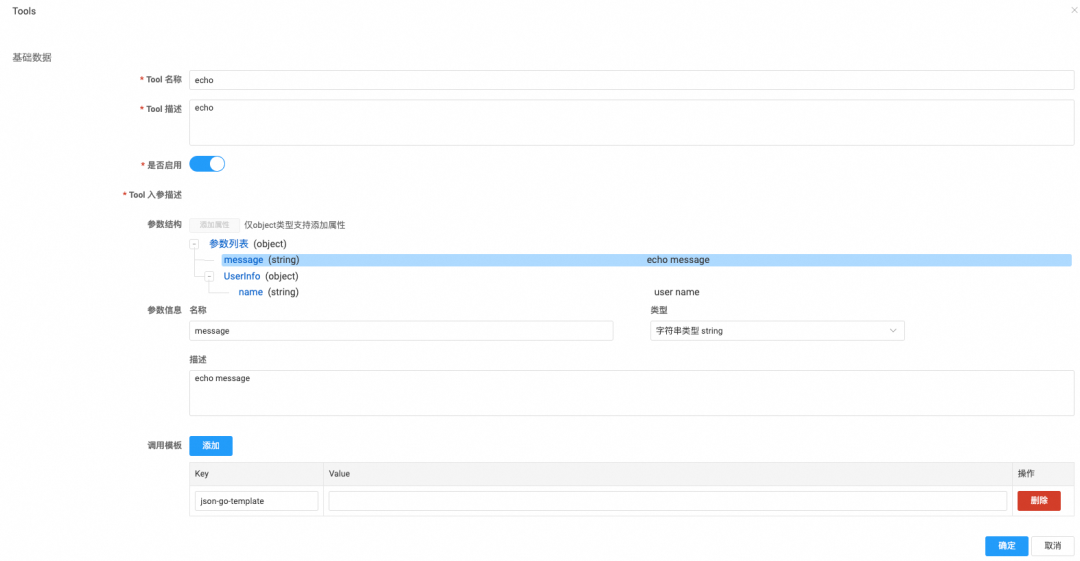This screenshot has height=561, width=1080.
Task: Click the Key field containing json-go-template
Action: (257, 501)
